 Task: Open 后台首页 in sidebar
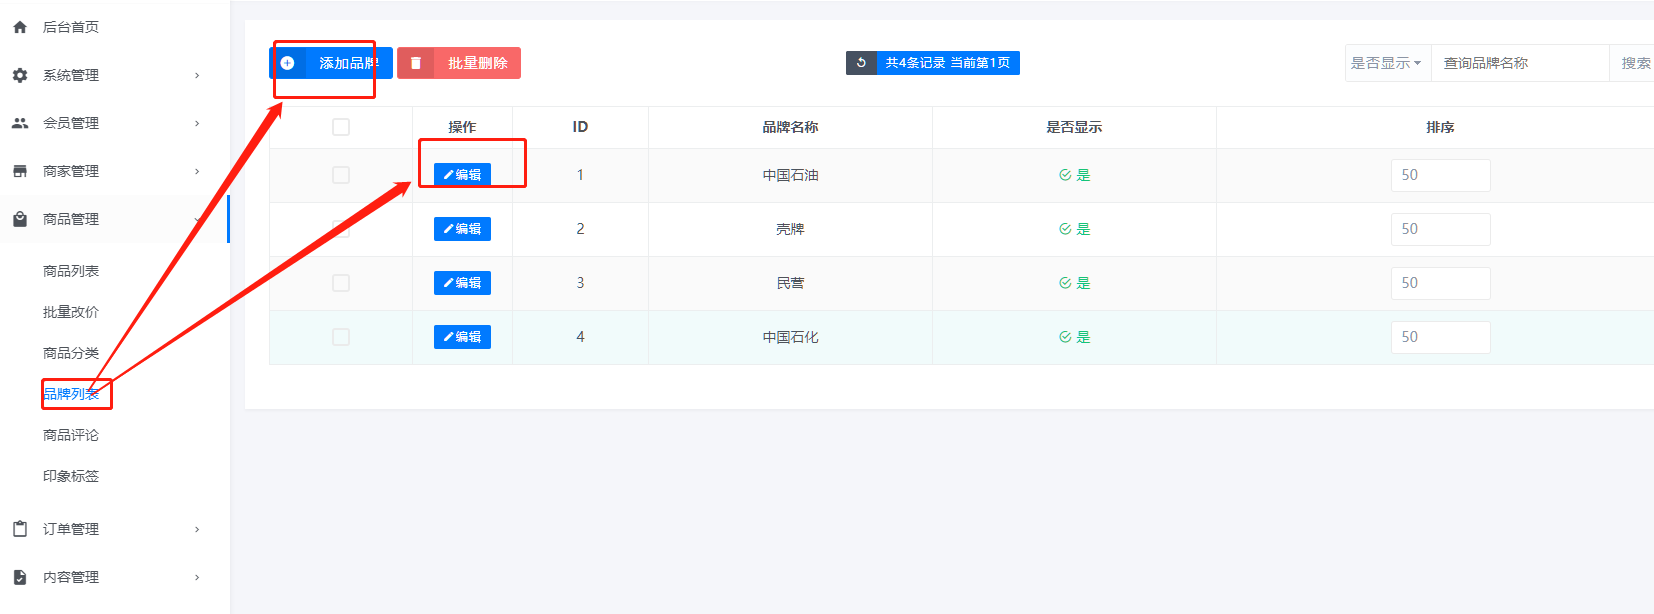tap(70, 27)
